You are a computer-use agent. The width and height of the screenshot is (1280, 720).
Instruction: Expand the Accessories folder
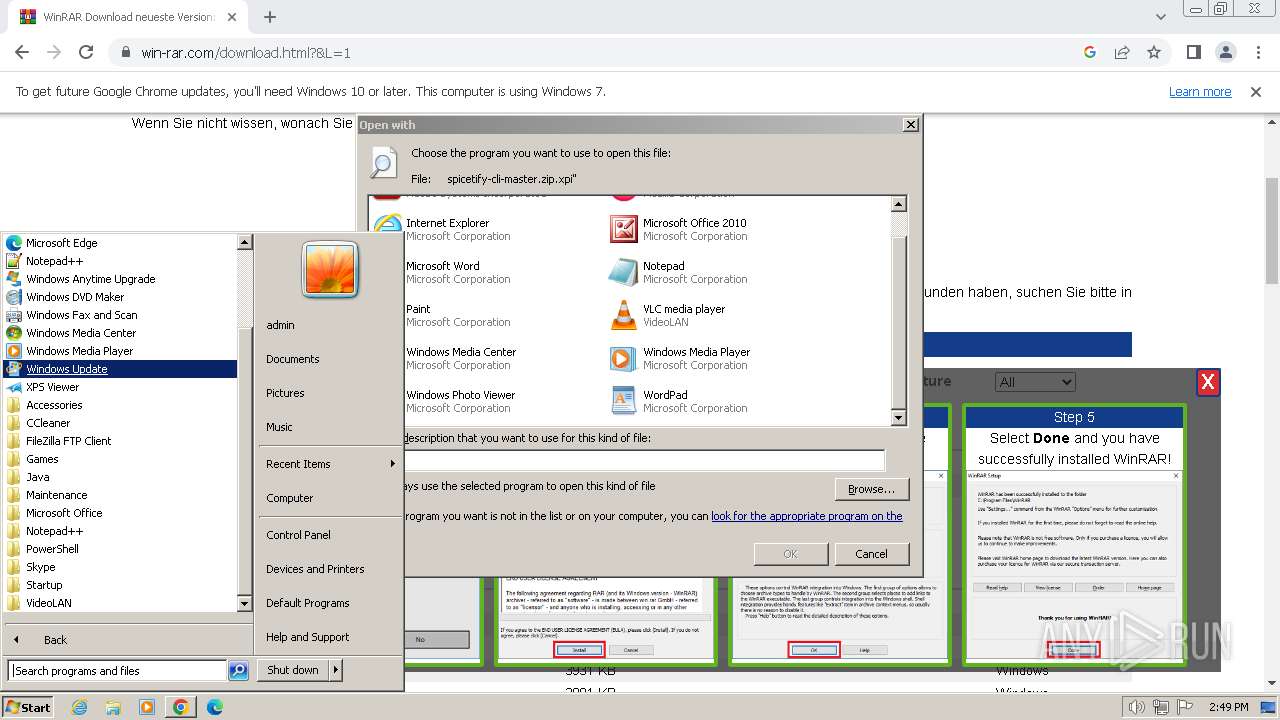tap(54, 405)
